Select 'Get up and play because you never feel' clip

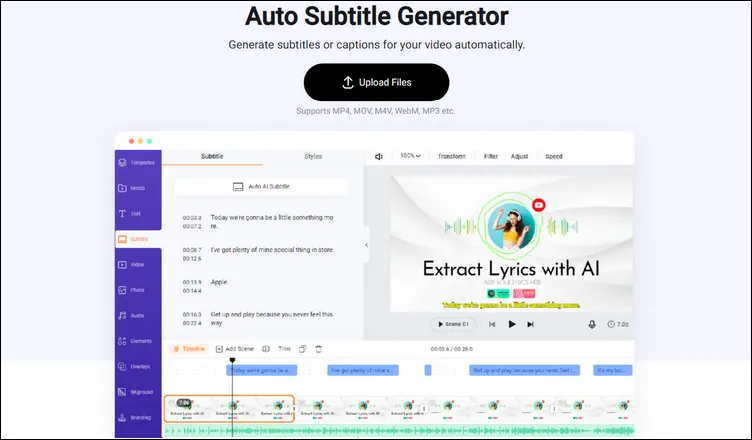pos(525,370)
